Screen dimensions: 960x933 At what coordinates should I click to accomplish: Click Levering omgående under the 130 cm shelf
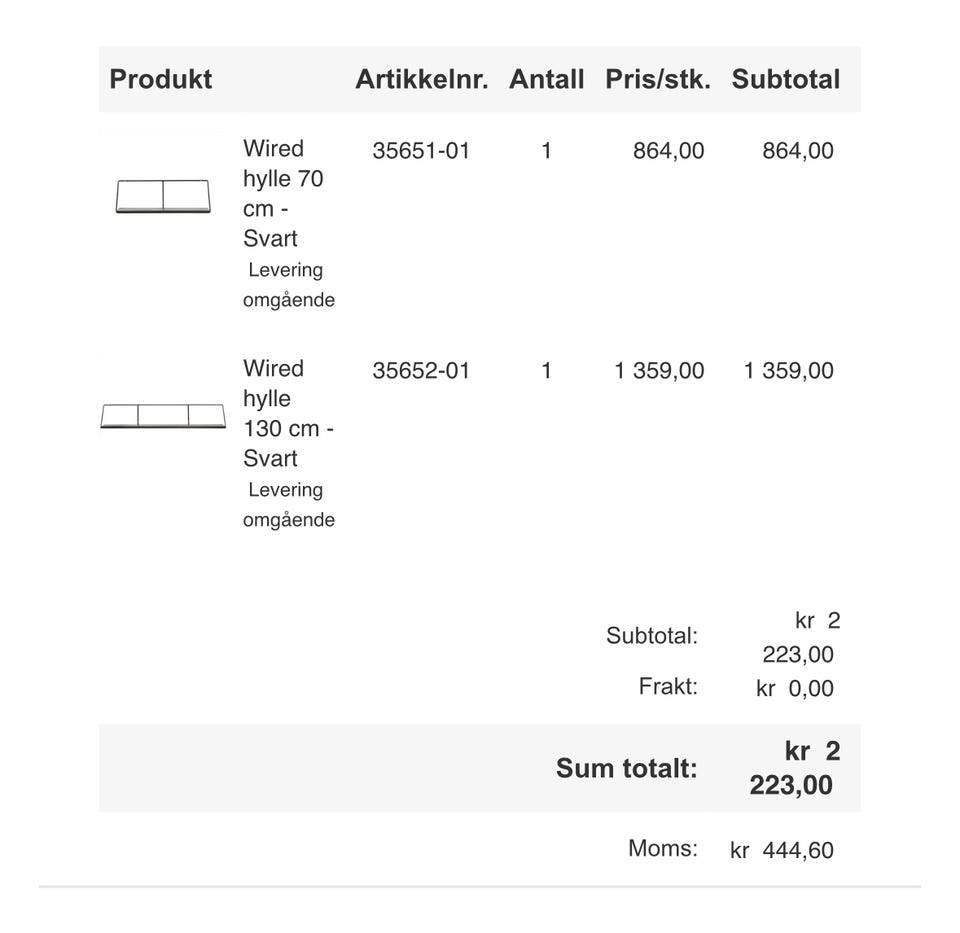[289, 504]
